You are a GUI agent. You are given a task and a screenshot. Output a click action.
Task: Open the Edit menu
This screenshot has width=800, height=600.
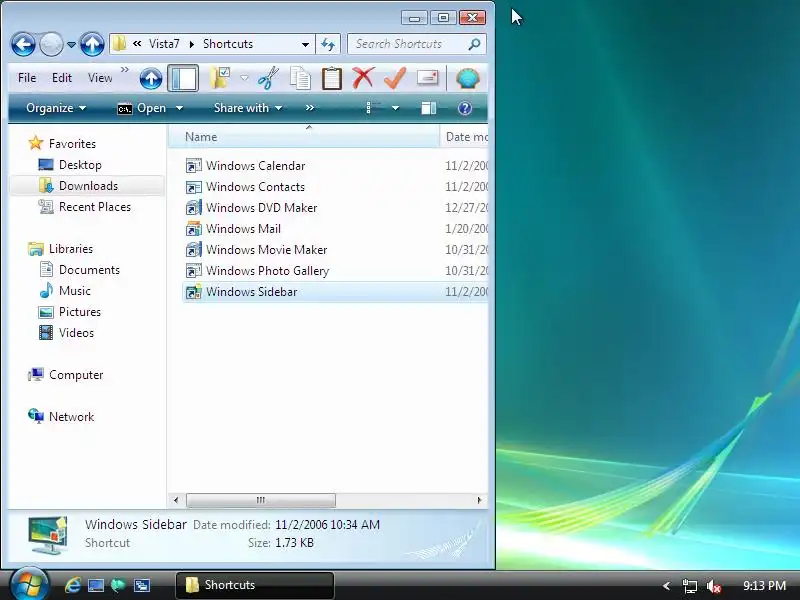click(62, 78)
